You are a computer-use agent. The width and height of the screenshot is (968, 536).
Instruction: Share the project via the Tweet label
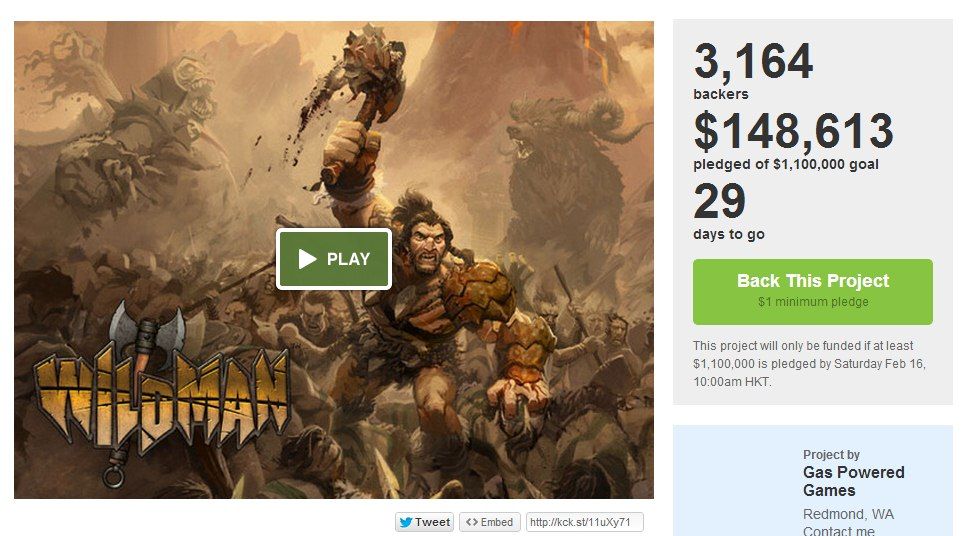(432, 522)
